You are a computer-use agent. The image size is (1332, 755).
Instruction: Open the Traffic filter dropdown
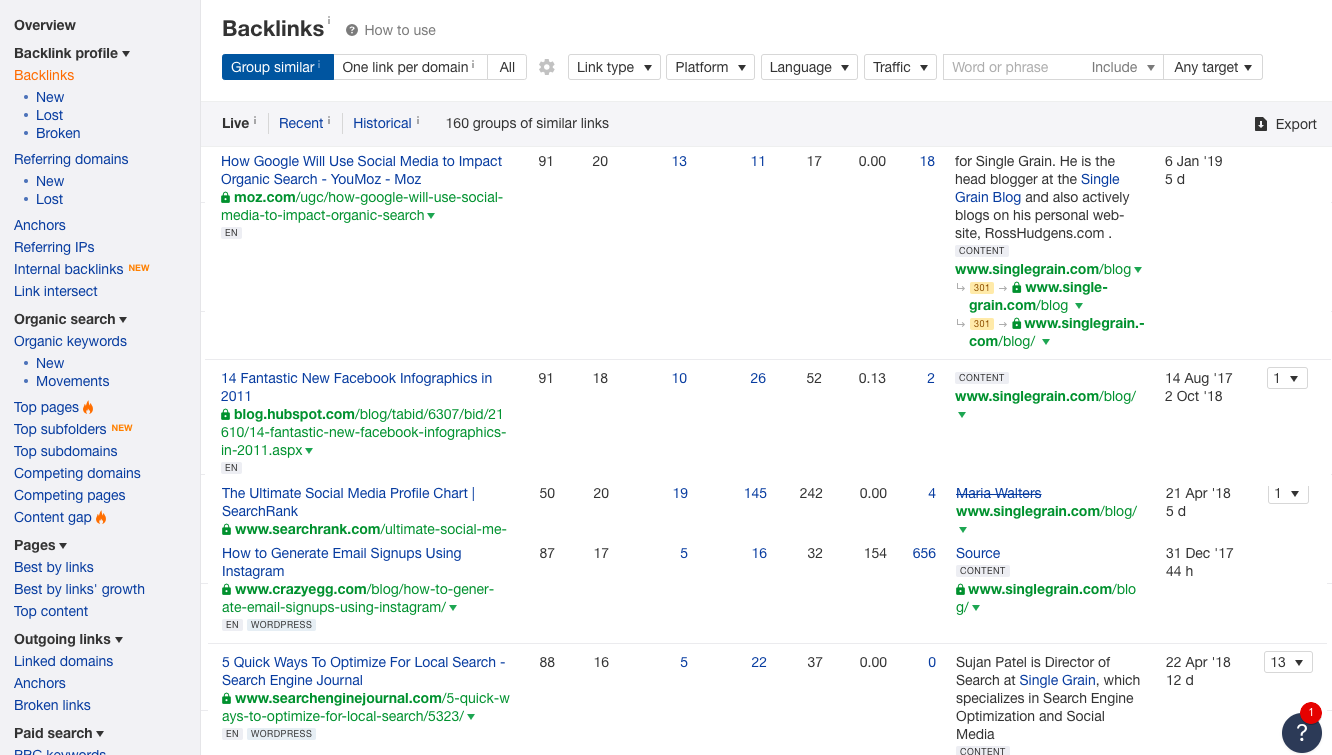900,67
